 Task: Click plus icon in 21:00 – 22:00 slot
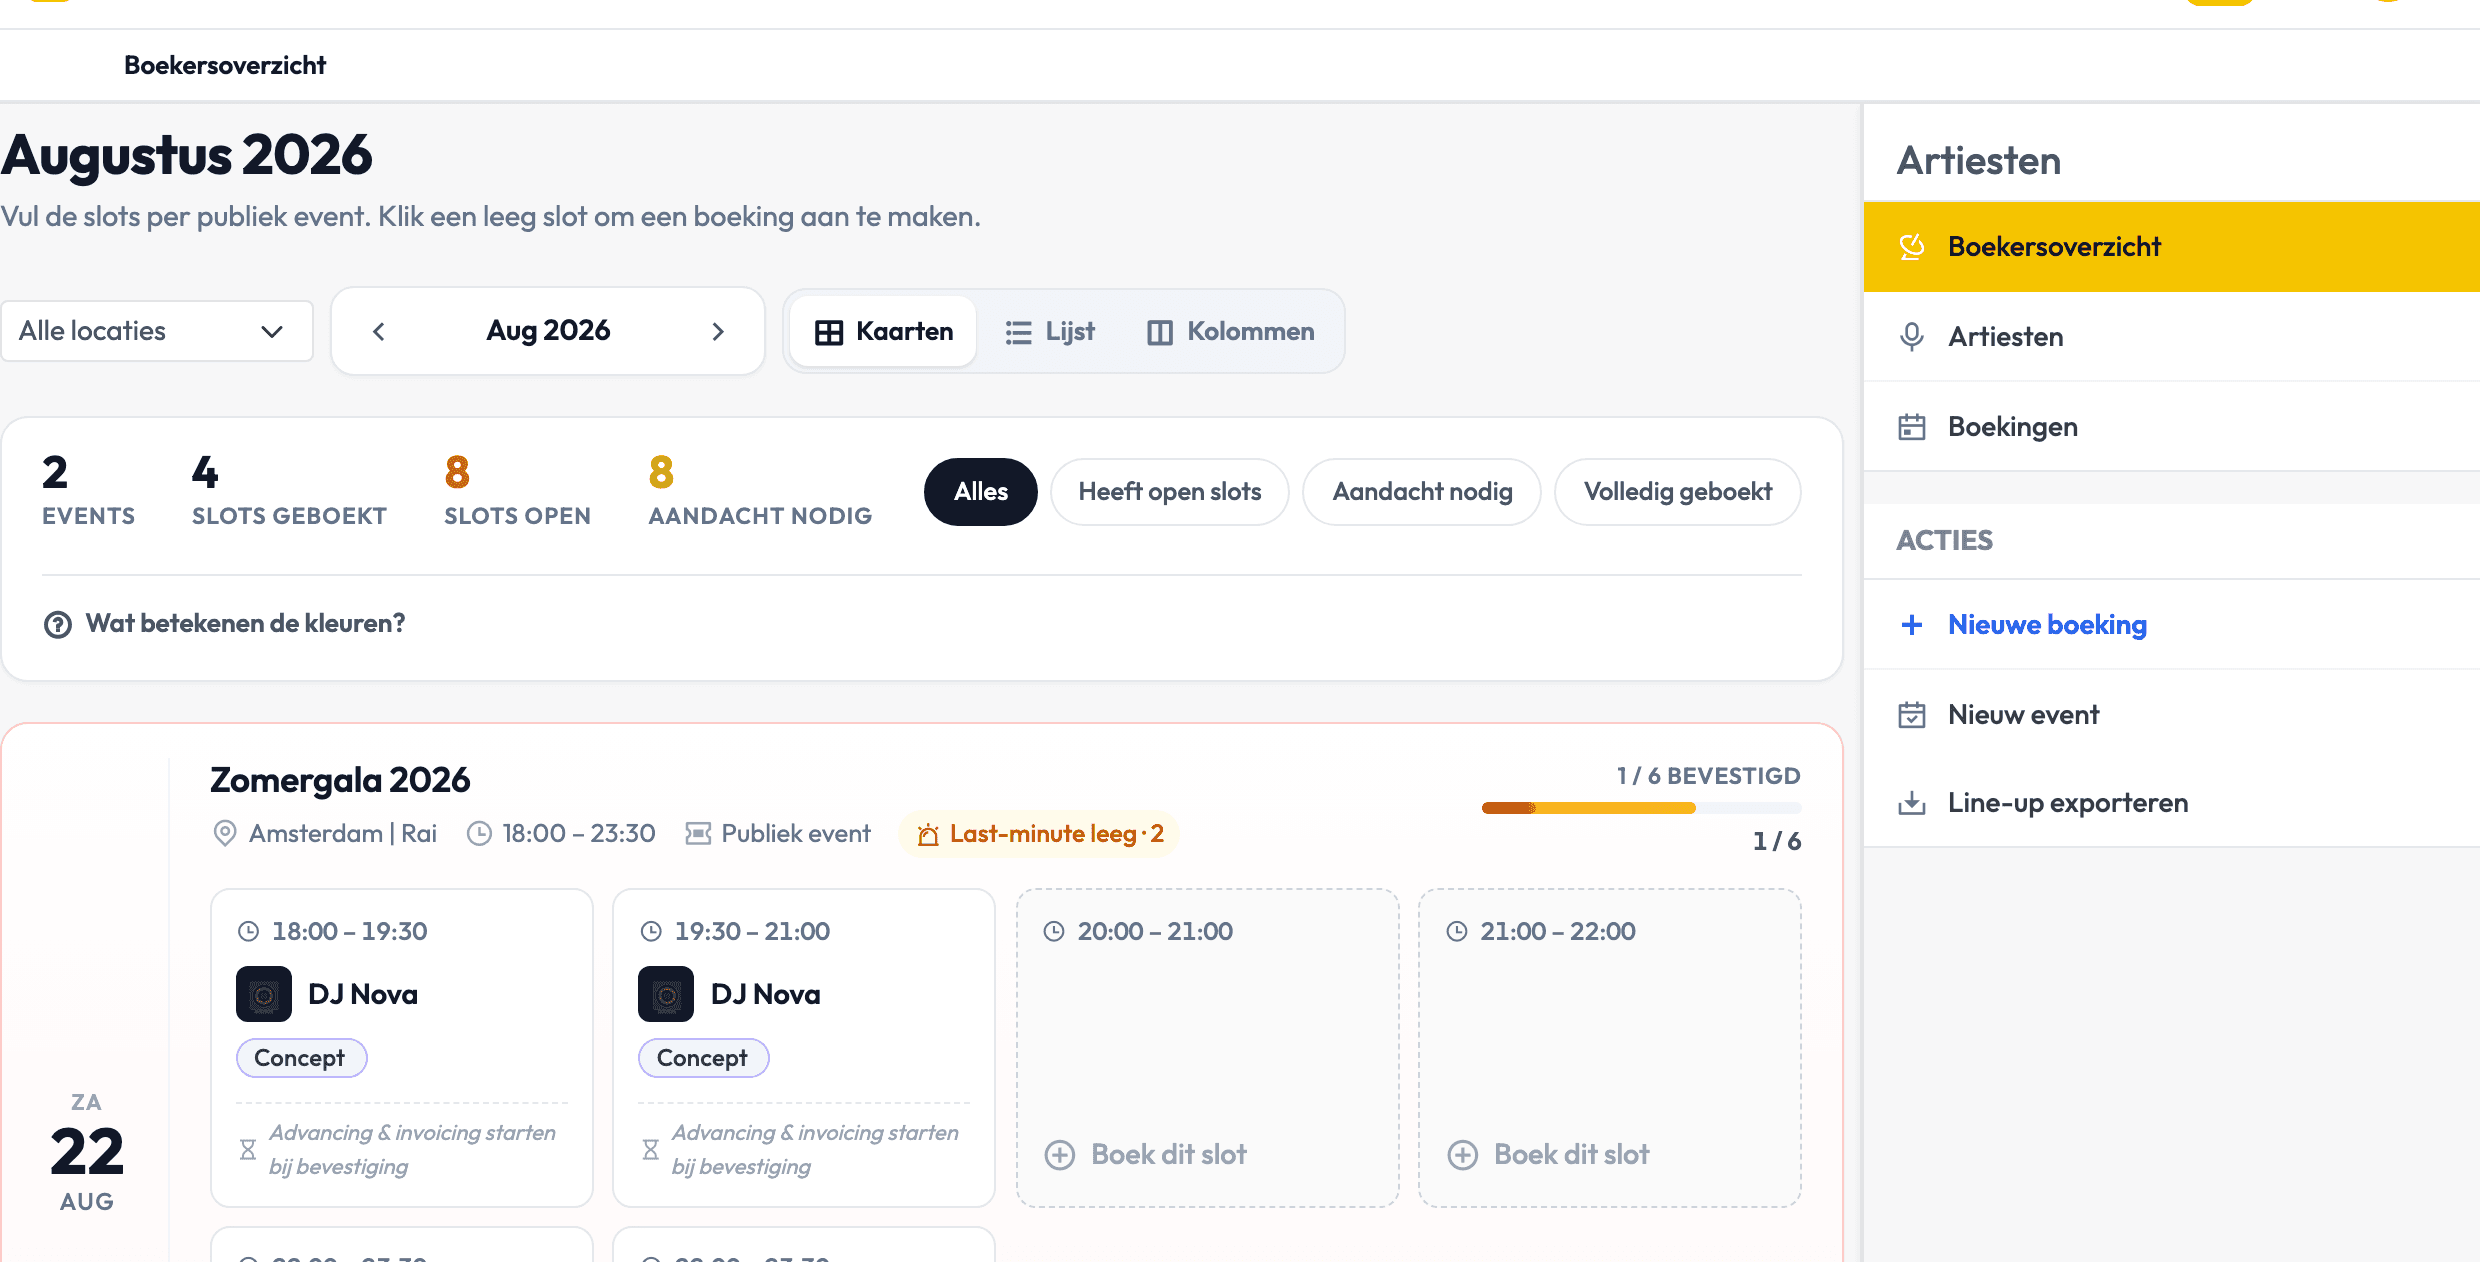click(x=1463, y=1155)
